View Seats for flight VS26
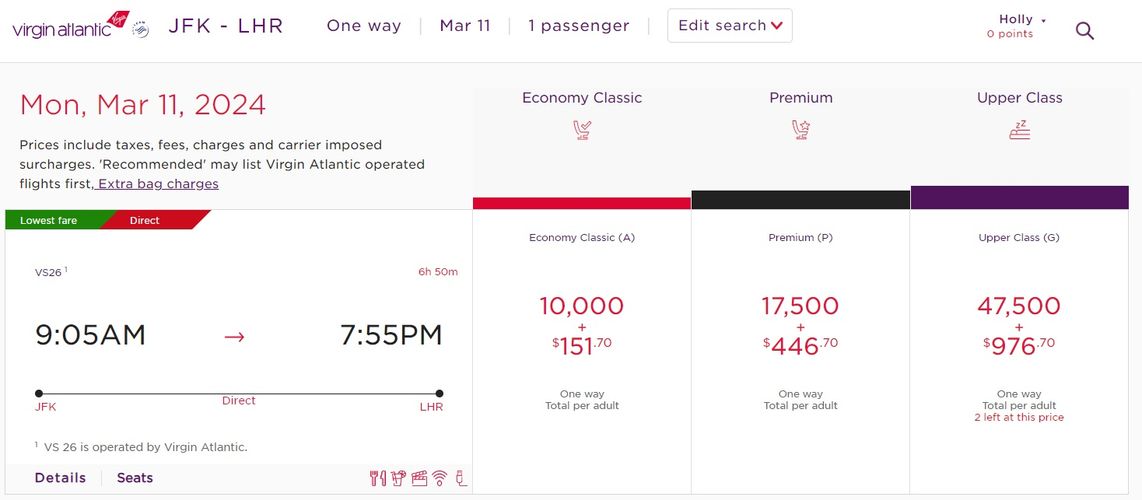The height and width of the screenshot is (500, 1142). [135, 478]
